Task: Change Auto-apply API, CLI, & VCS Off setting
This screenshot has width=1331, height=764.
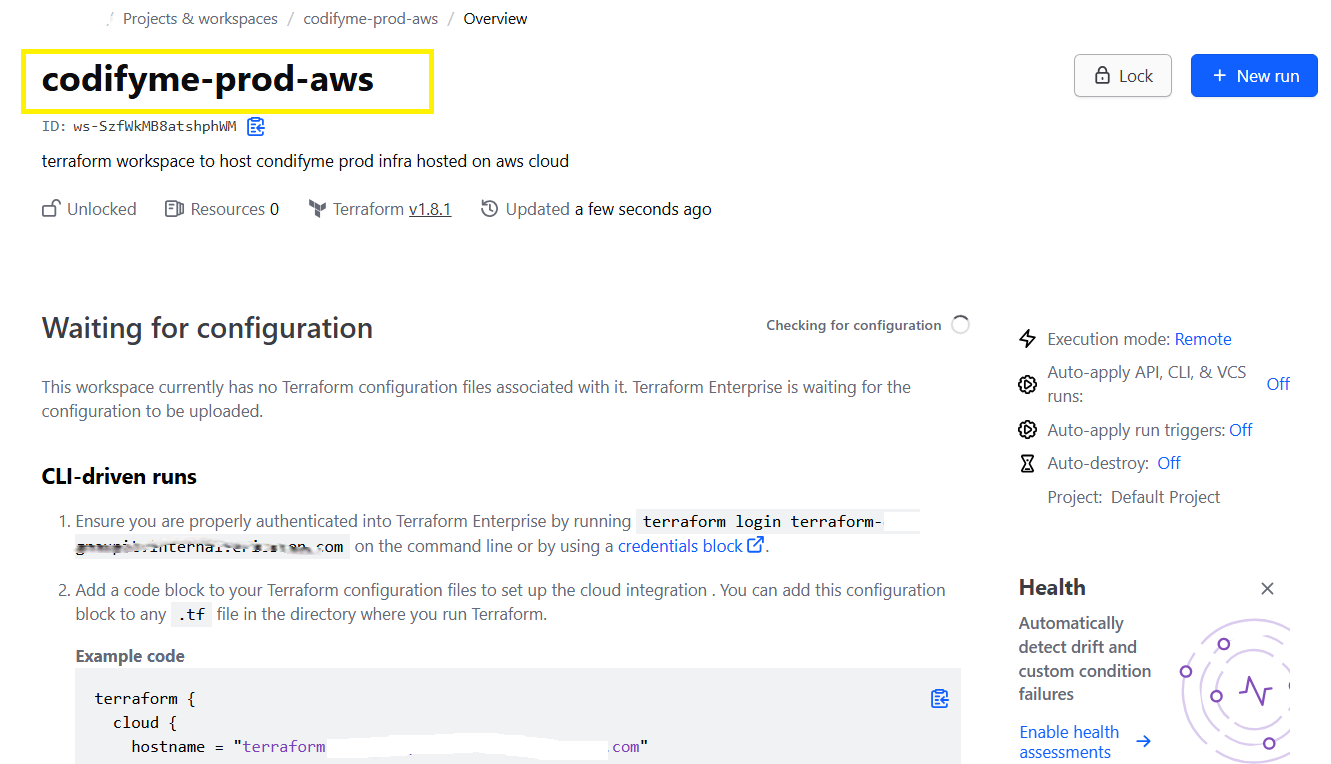Action: click(1278, 384)
